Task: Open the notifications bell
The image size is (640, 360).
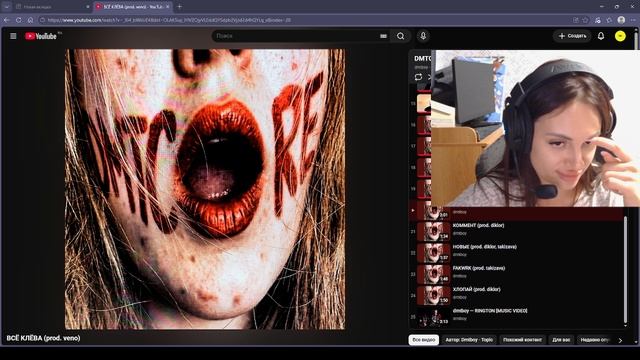Action: coord(601,36)
